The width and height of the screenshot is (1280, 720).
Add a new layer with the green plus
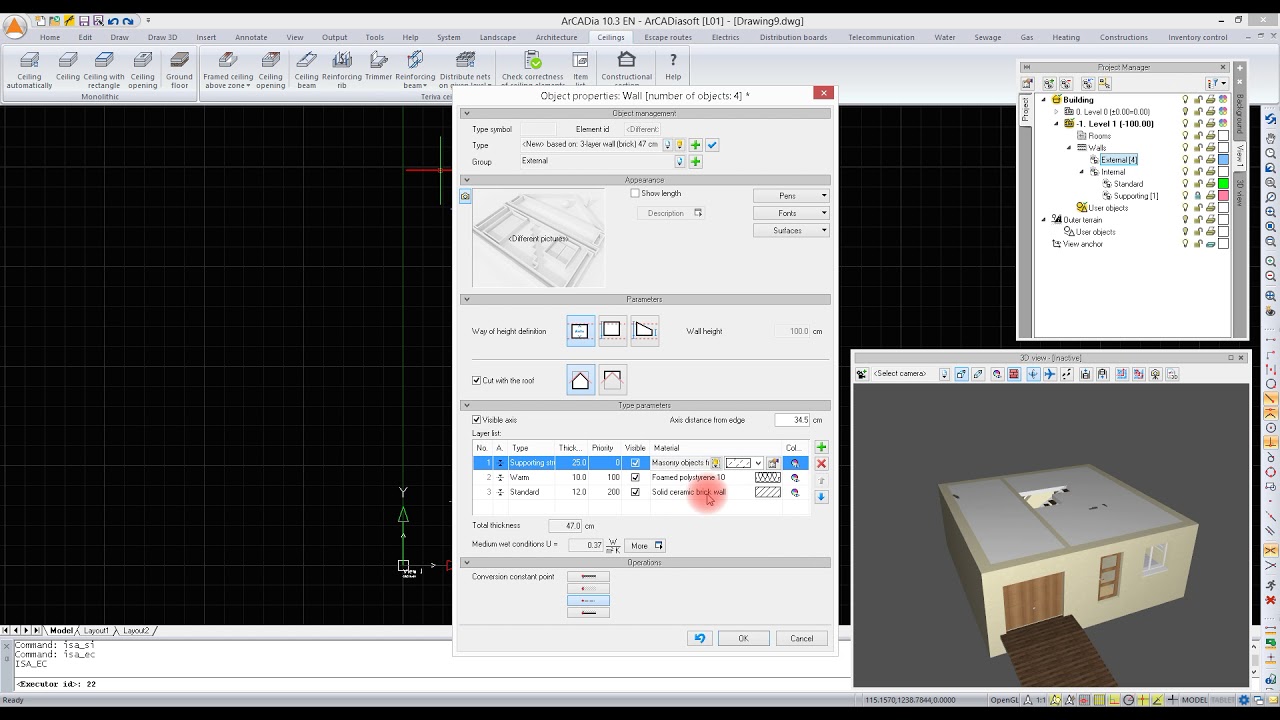point(821,447)
